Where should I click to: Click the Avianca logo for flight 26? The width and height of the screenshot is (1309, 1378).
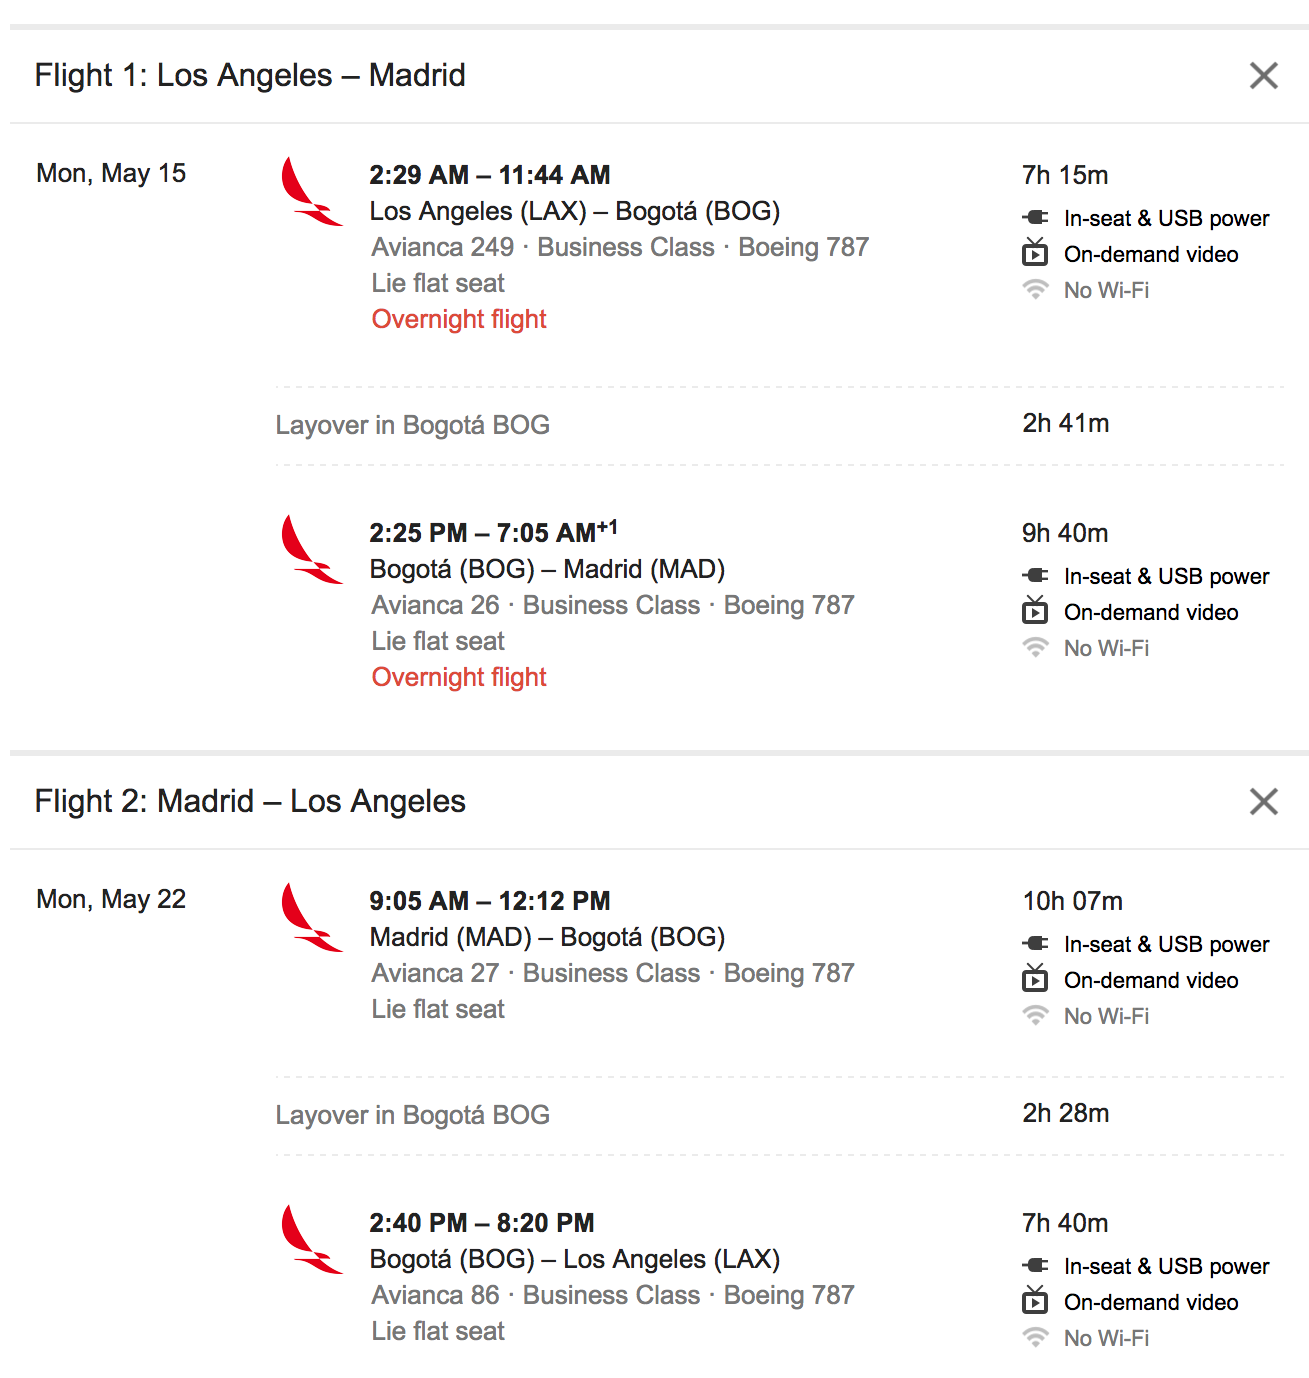[x=310, y=549]
